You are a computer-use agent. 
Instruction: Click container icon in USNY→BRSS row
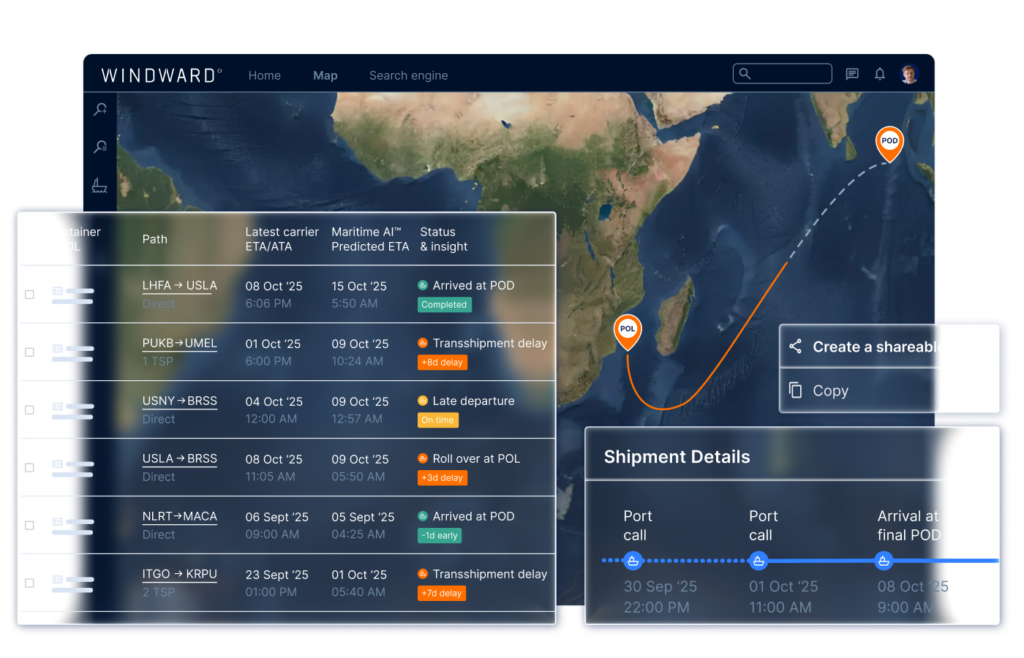coord(57,406)
